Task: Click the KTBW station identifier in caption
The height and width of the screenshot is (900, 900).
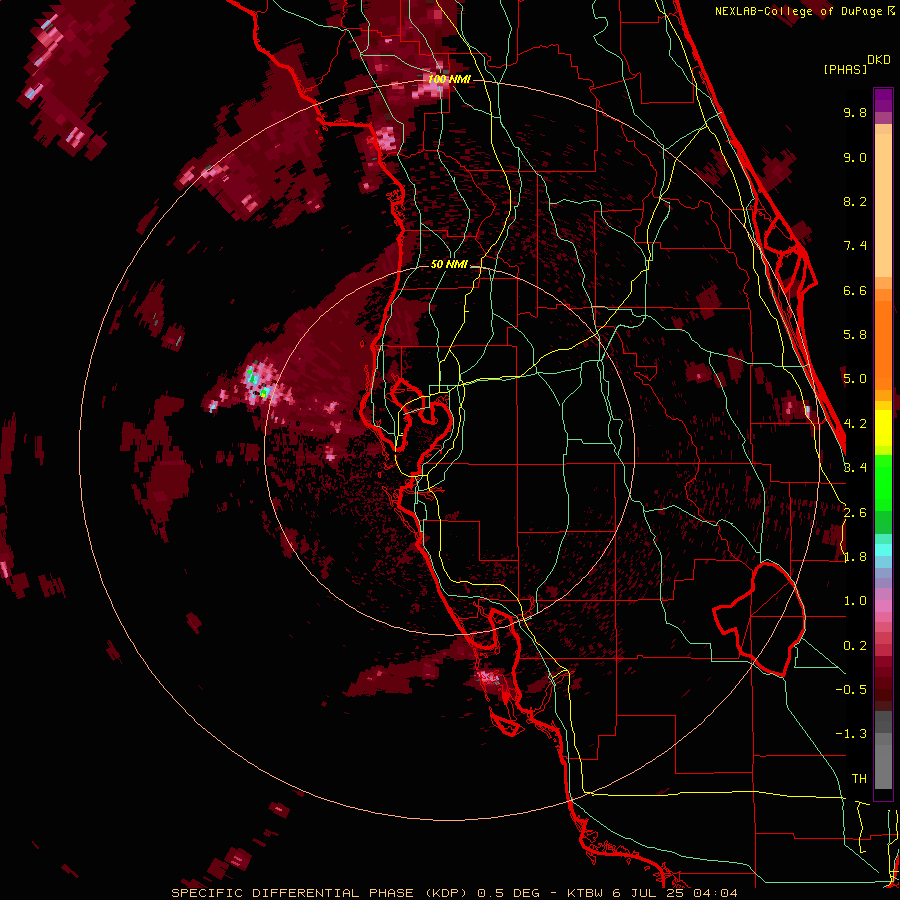Action: (x=585, y=893)
